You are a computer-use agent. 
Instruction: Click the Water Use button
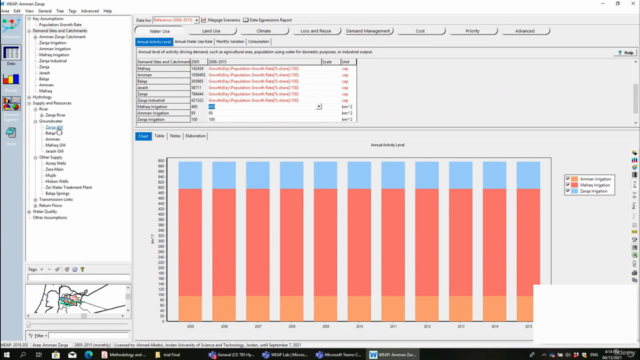[159, 31]
